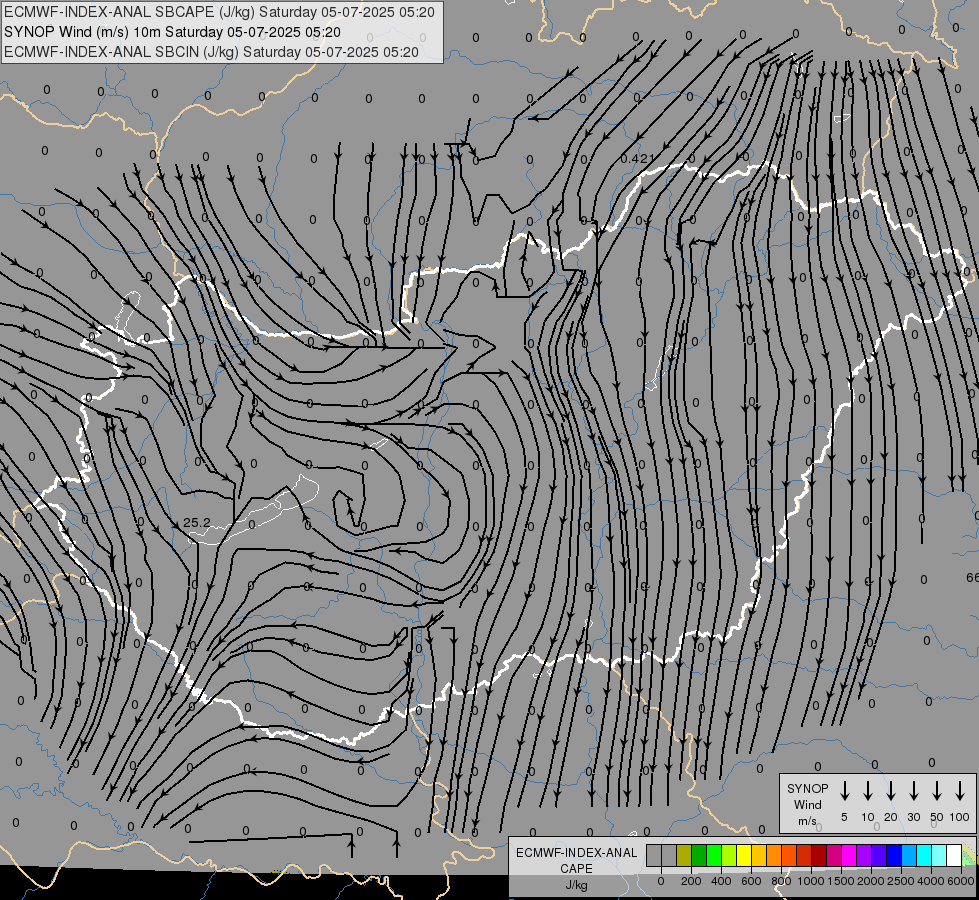
Task: Pick the deep blue CAPE legend swatch
Action: [x=895, y=855]
